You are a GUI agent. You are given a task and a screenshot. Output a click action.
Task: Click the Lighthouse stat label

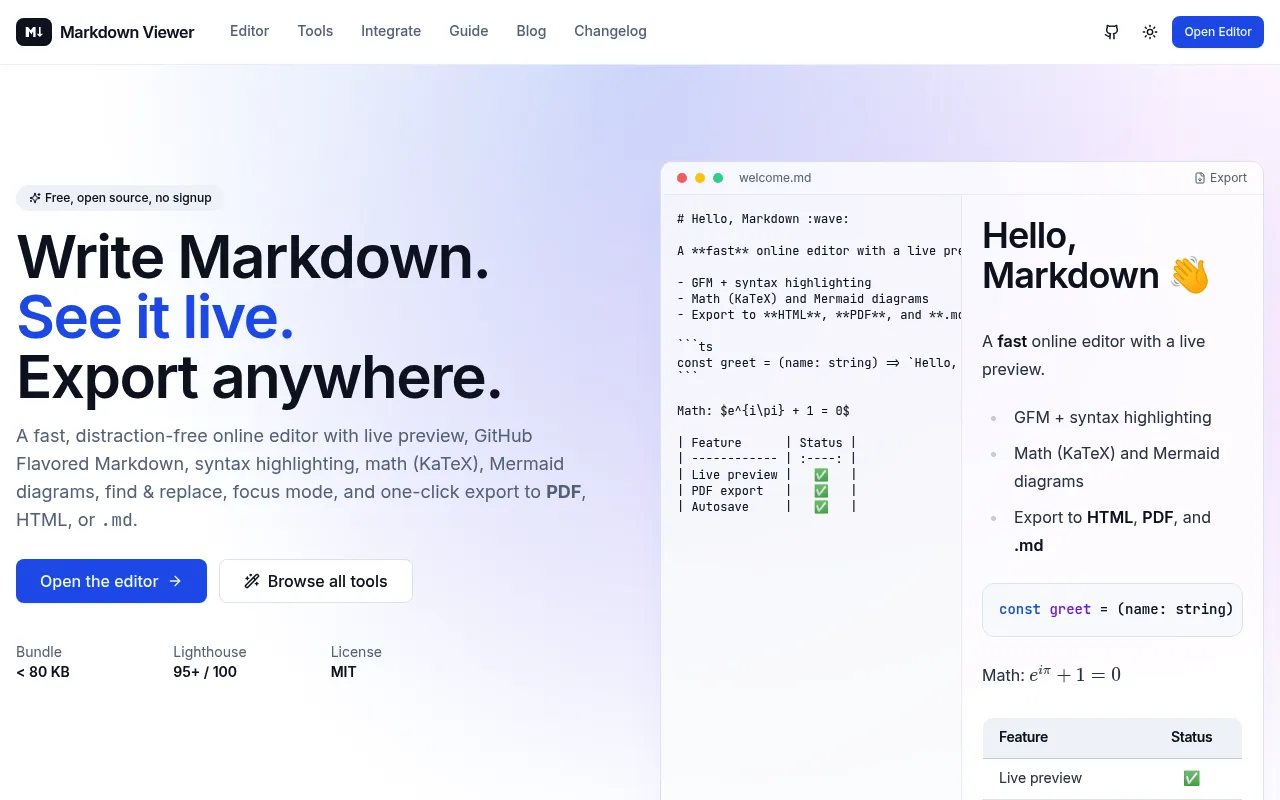[209, 652]
